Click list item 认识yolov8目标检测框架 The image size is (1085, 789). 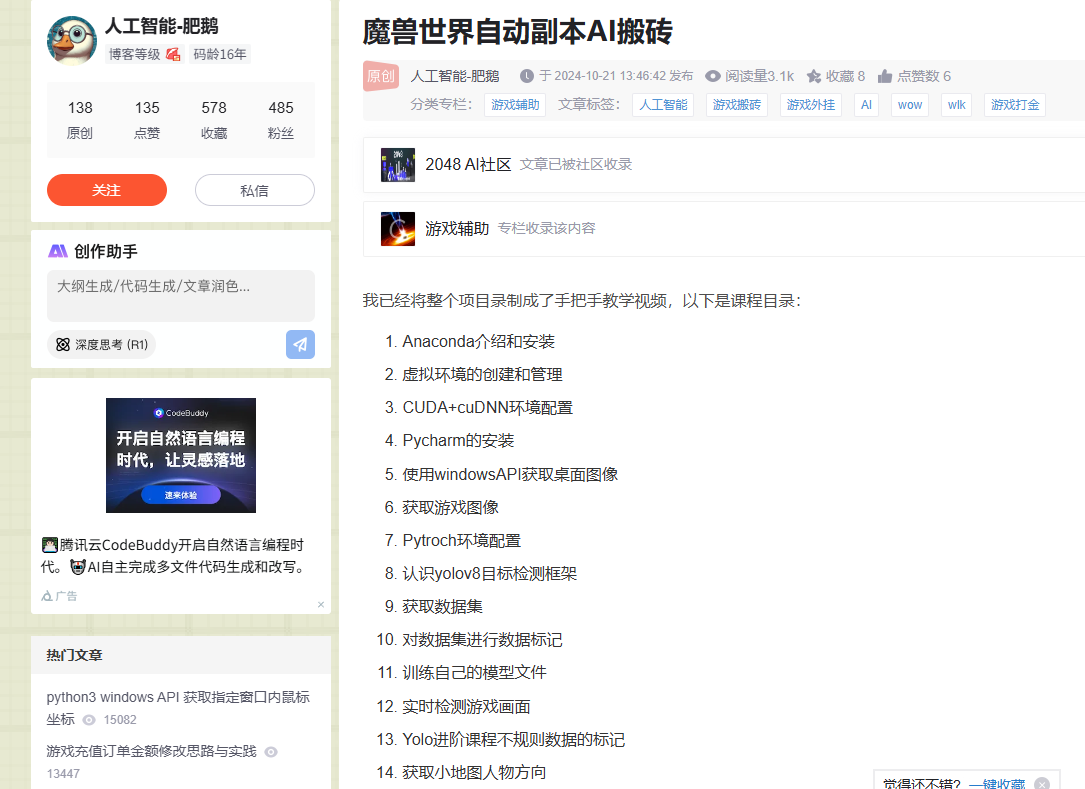490,573
